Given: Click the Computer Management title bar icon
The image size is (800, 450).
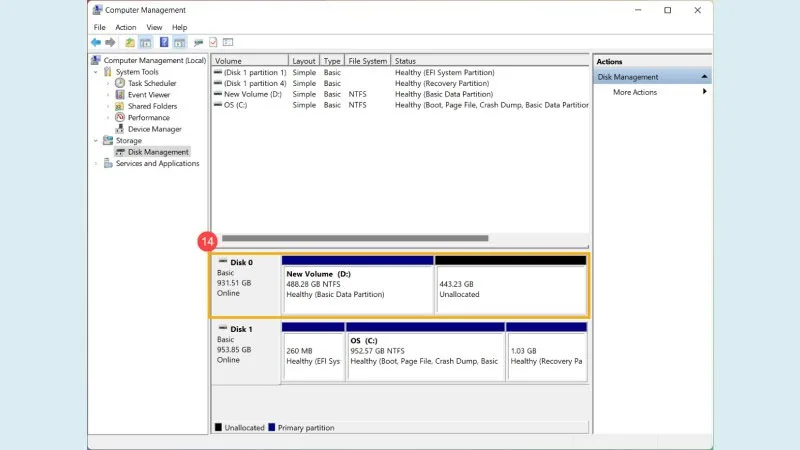Looking at the screenshot, I should 97,10.
